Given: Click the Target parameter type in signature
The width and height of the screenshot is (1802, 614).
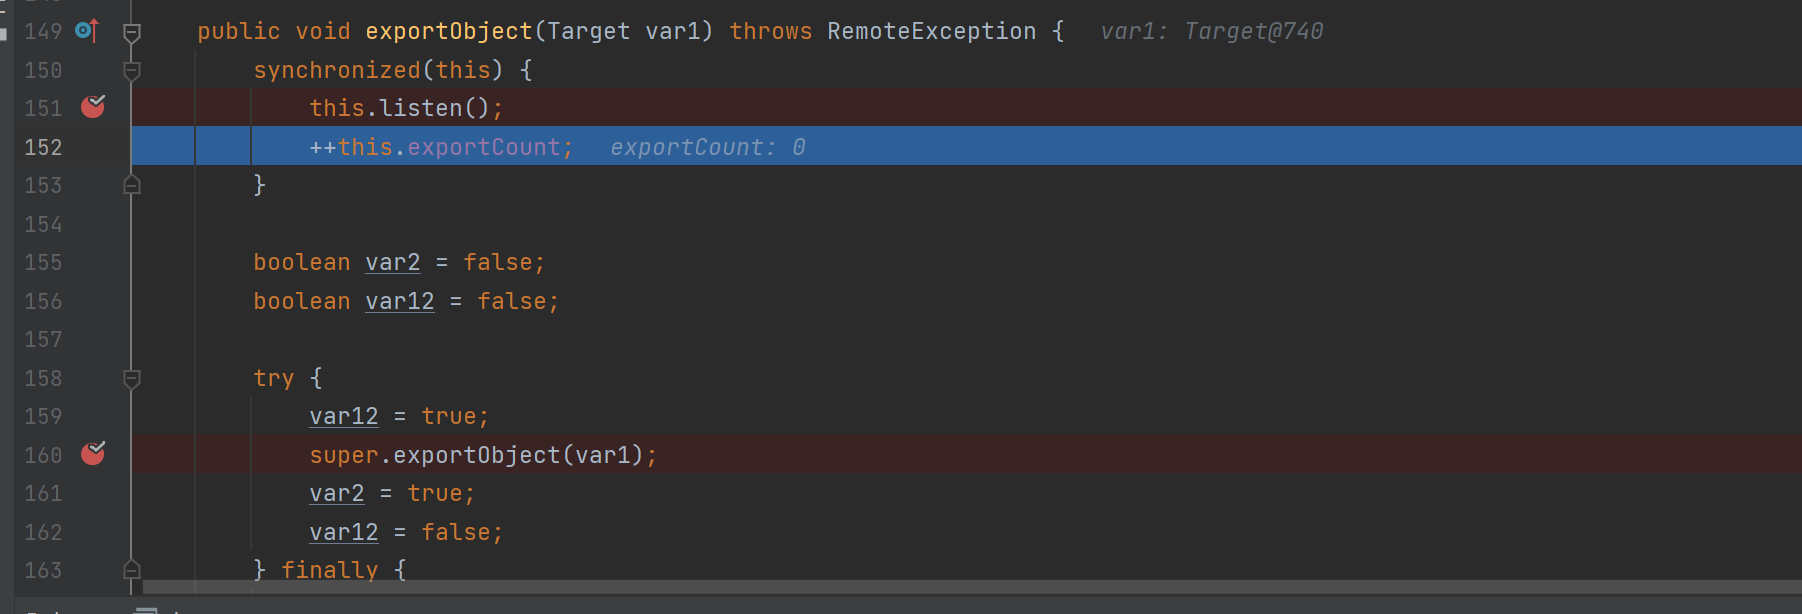Looking at the screenshot, I should point(588,32).
